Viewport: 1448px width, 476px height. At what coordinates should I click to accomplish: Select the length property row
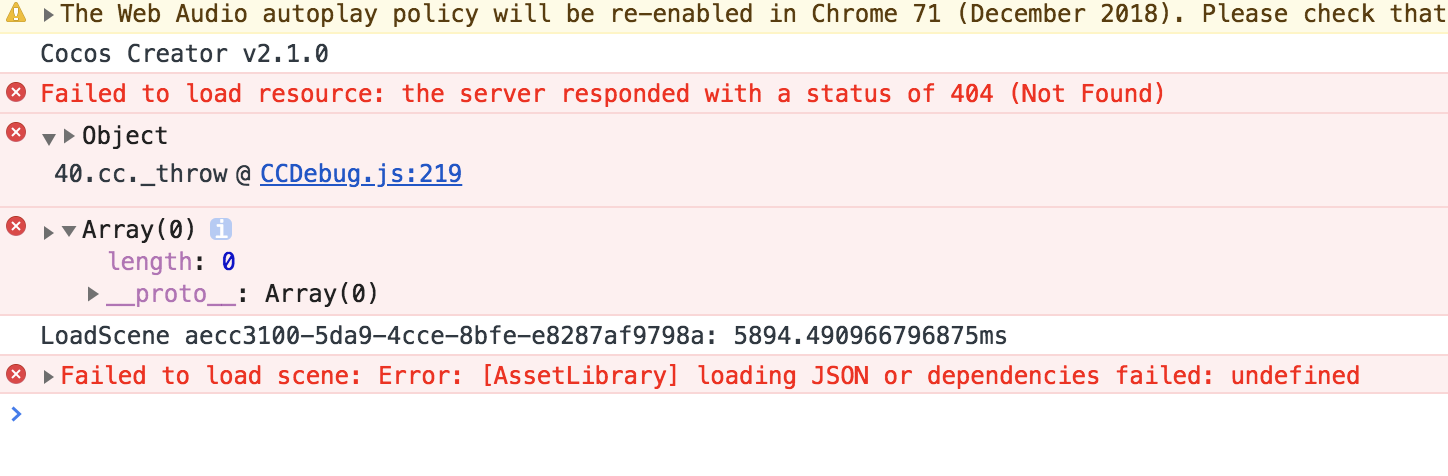coord(150,261)
